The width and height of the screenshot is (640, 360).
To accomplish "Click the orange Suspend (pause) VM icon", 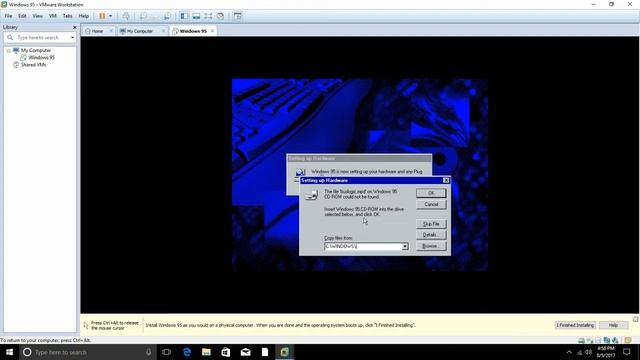I will point(102,16).
